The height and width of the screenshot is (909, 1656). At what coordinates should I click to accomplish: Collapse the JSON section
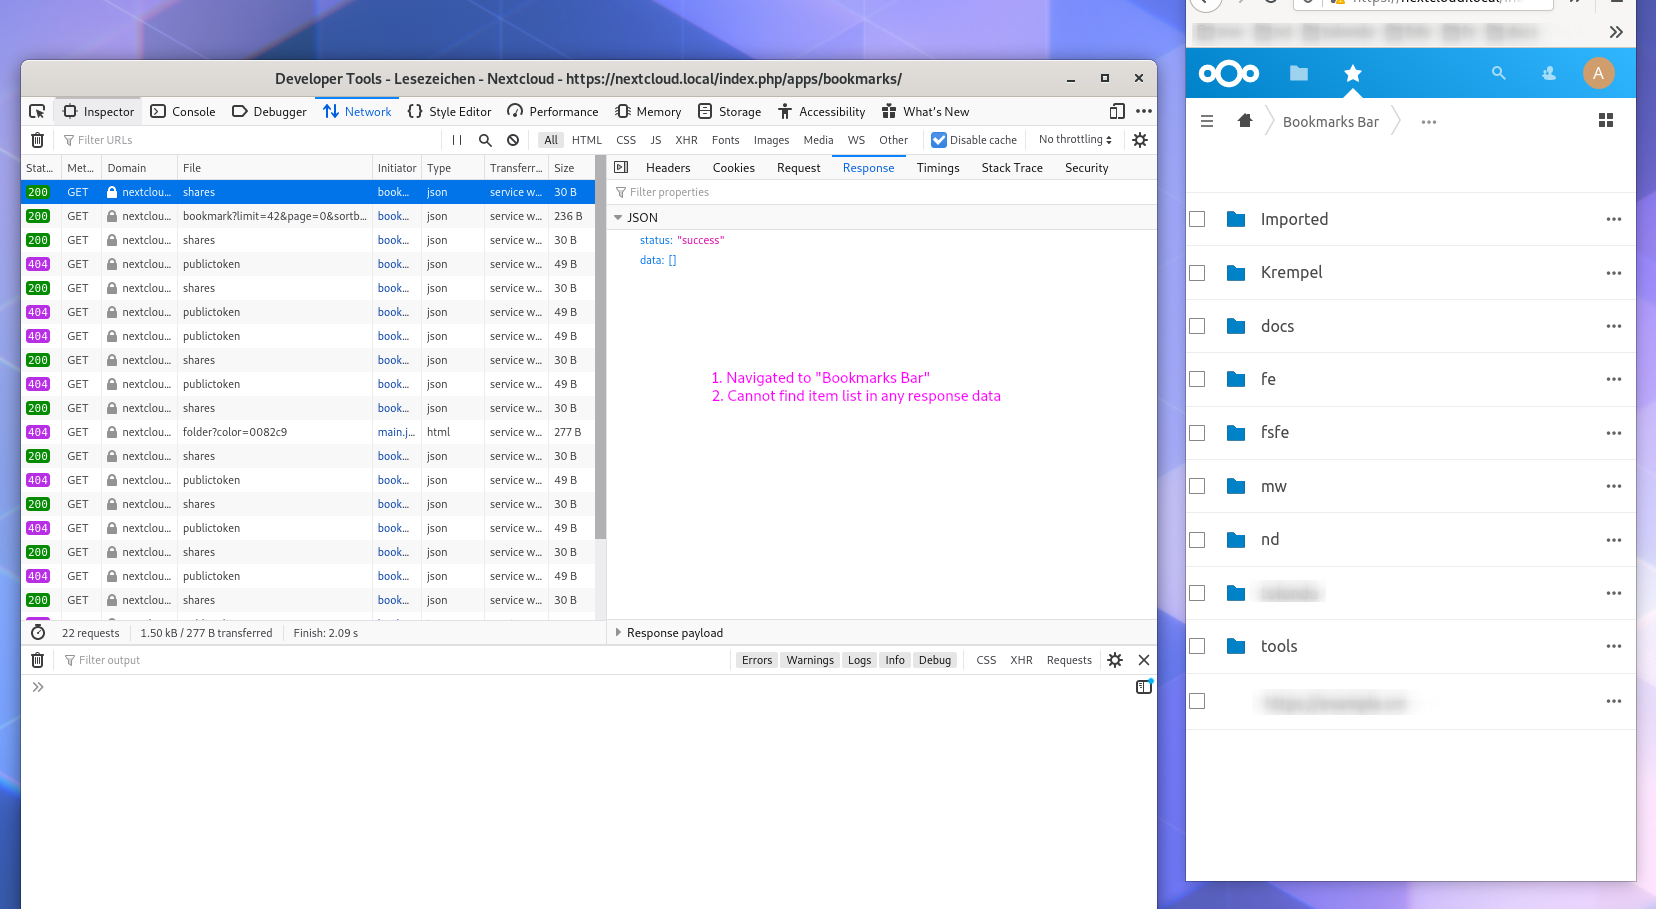(618, 218)
